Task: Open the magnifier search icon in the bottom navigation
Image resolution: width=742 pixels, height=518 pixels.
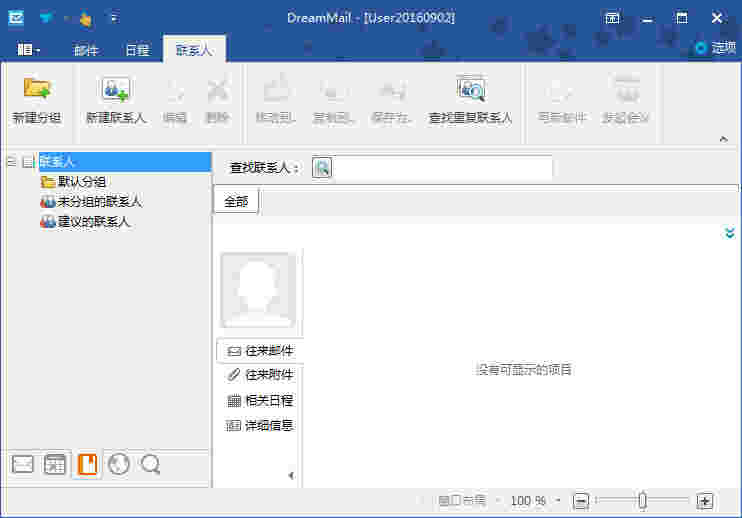Action: pos(150,464)
